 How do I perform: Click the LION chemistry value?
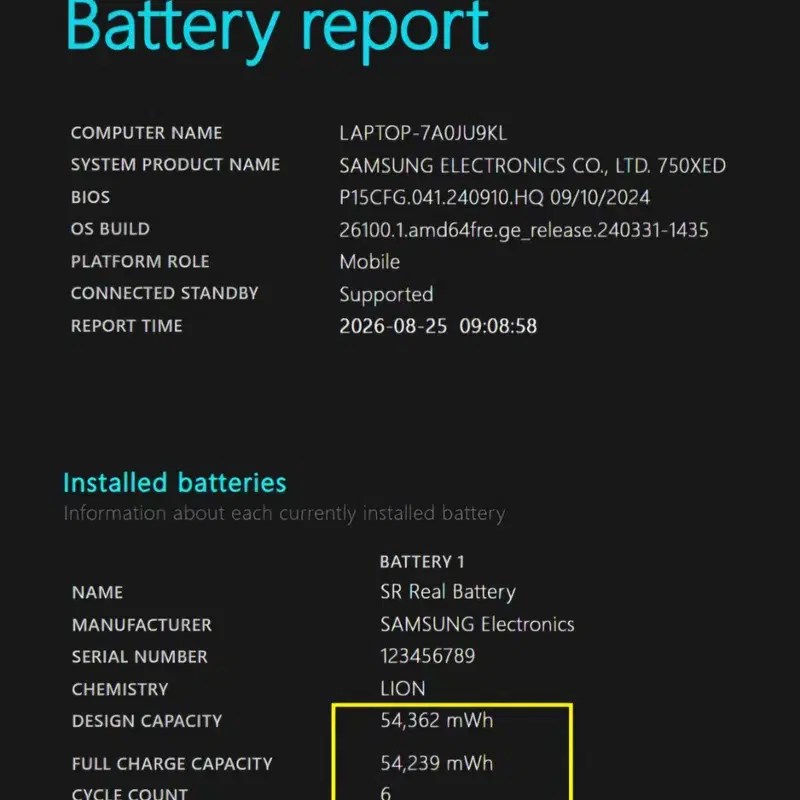(x=403, y=689)
